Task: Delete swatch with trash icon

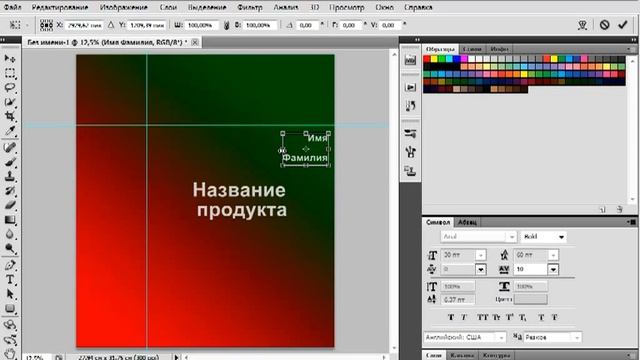Action: (x=619, y=209)
